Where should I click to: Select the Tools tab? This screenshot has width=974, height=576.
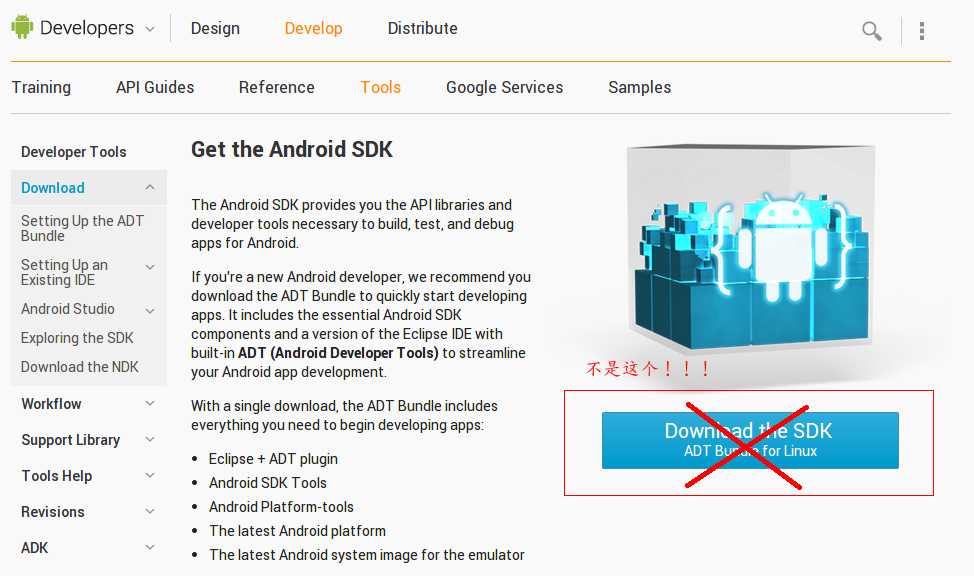(x=380, y=88)
